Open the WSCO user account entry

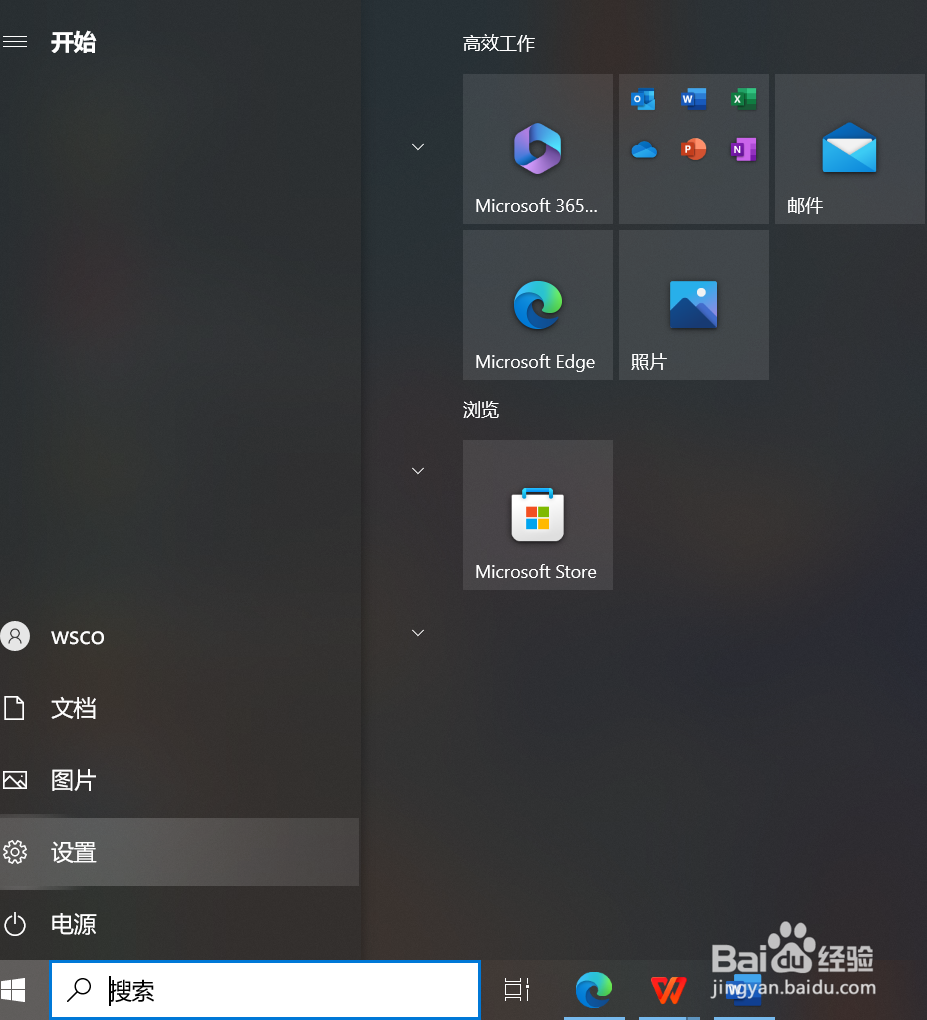(180, 637)
